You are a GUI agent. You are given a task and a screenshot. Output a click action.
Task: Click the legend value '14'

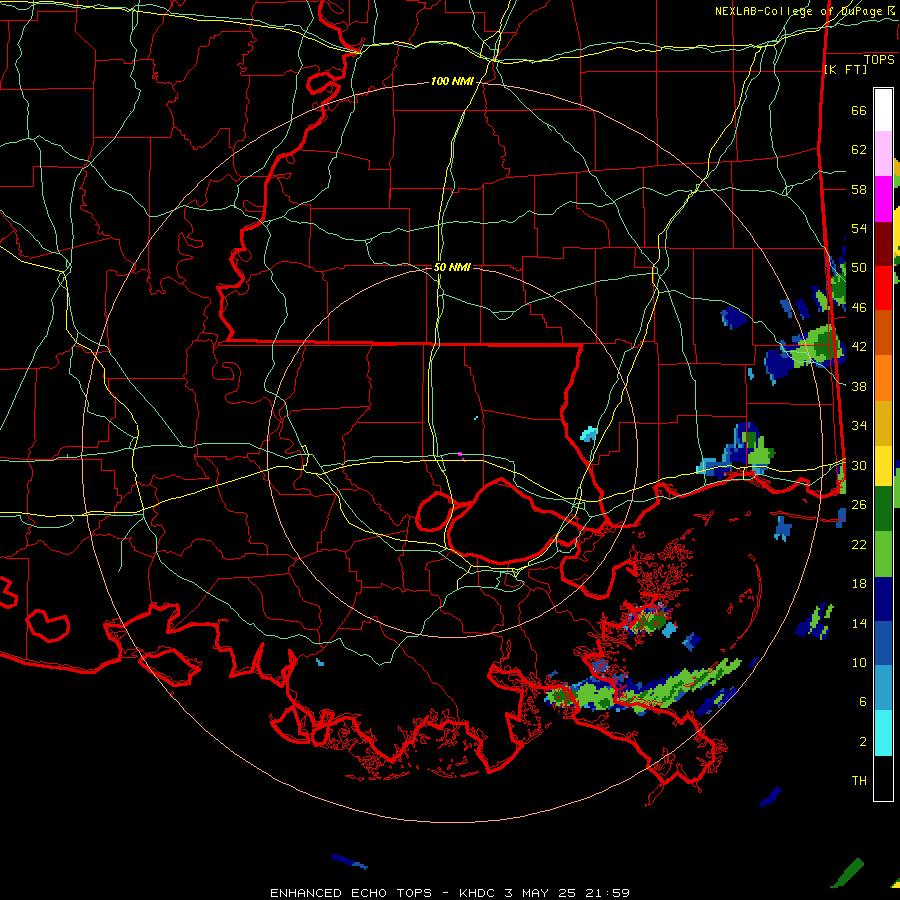tap(859, 623)
